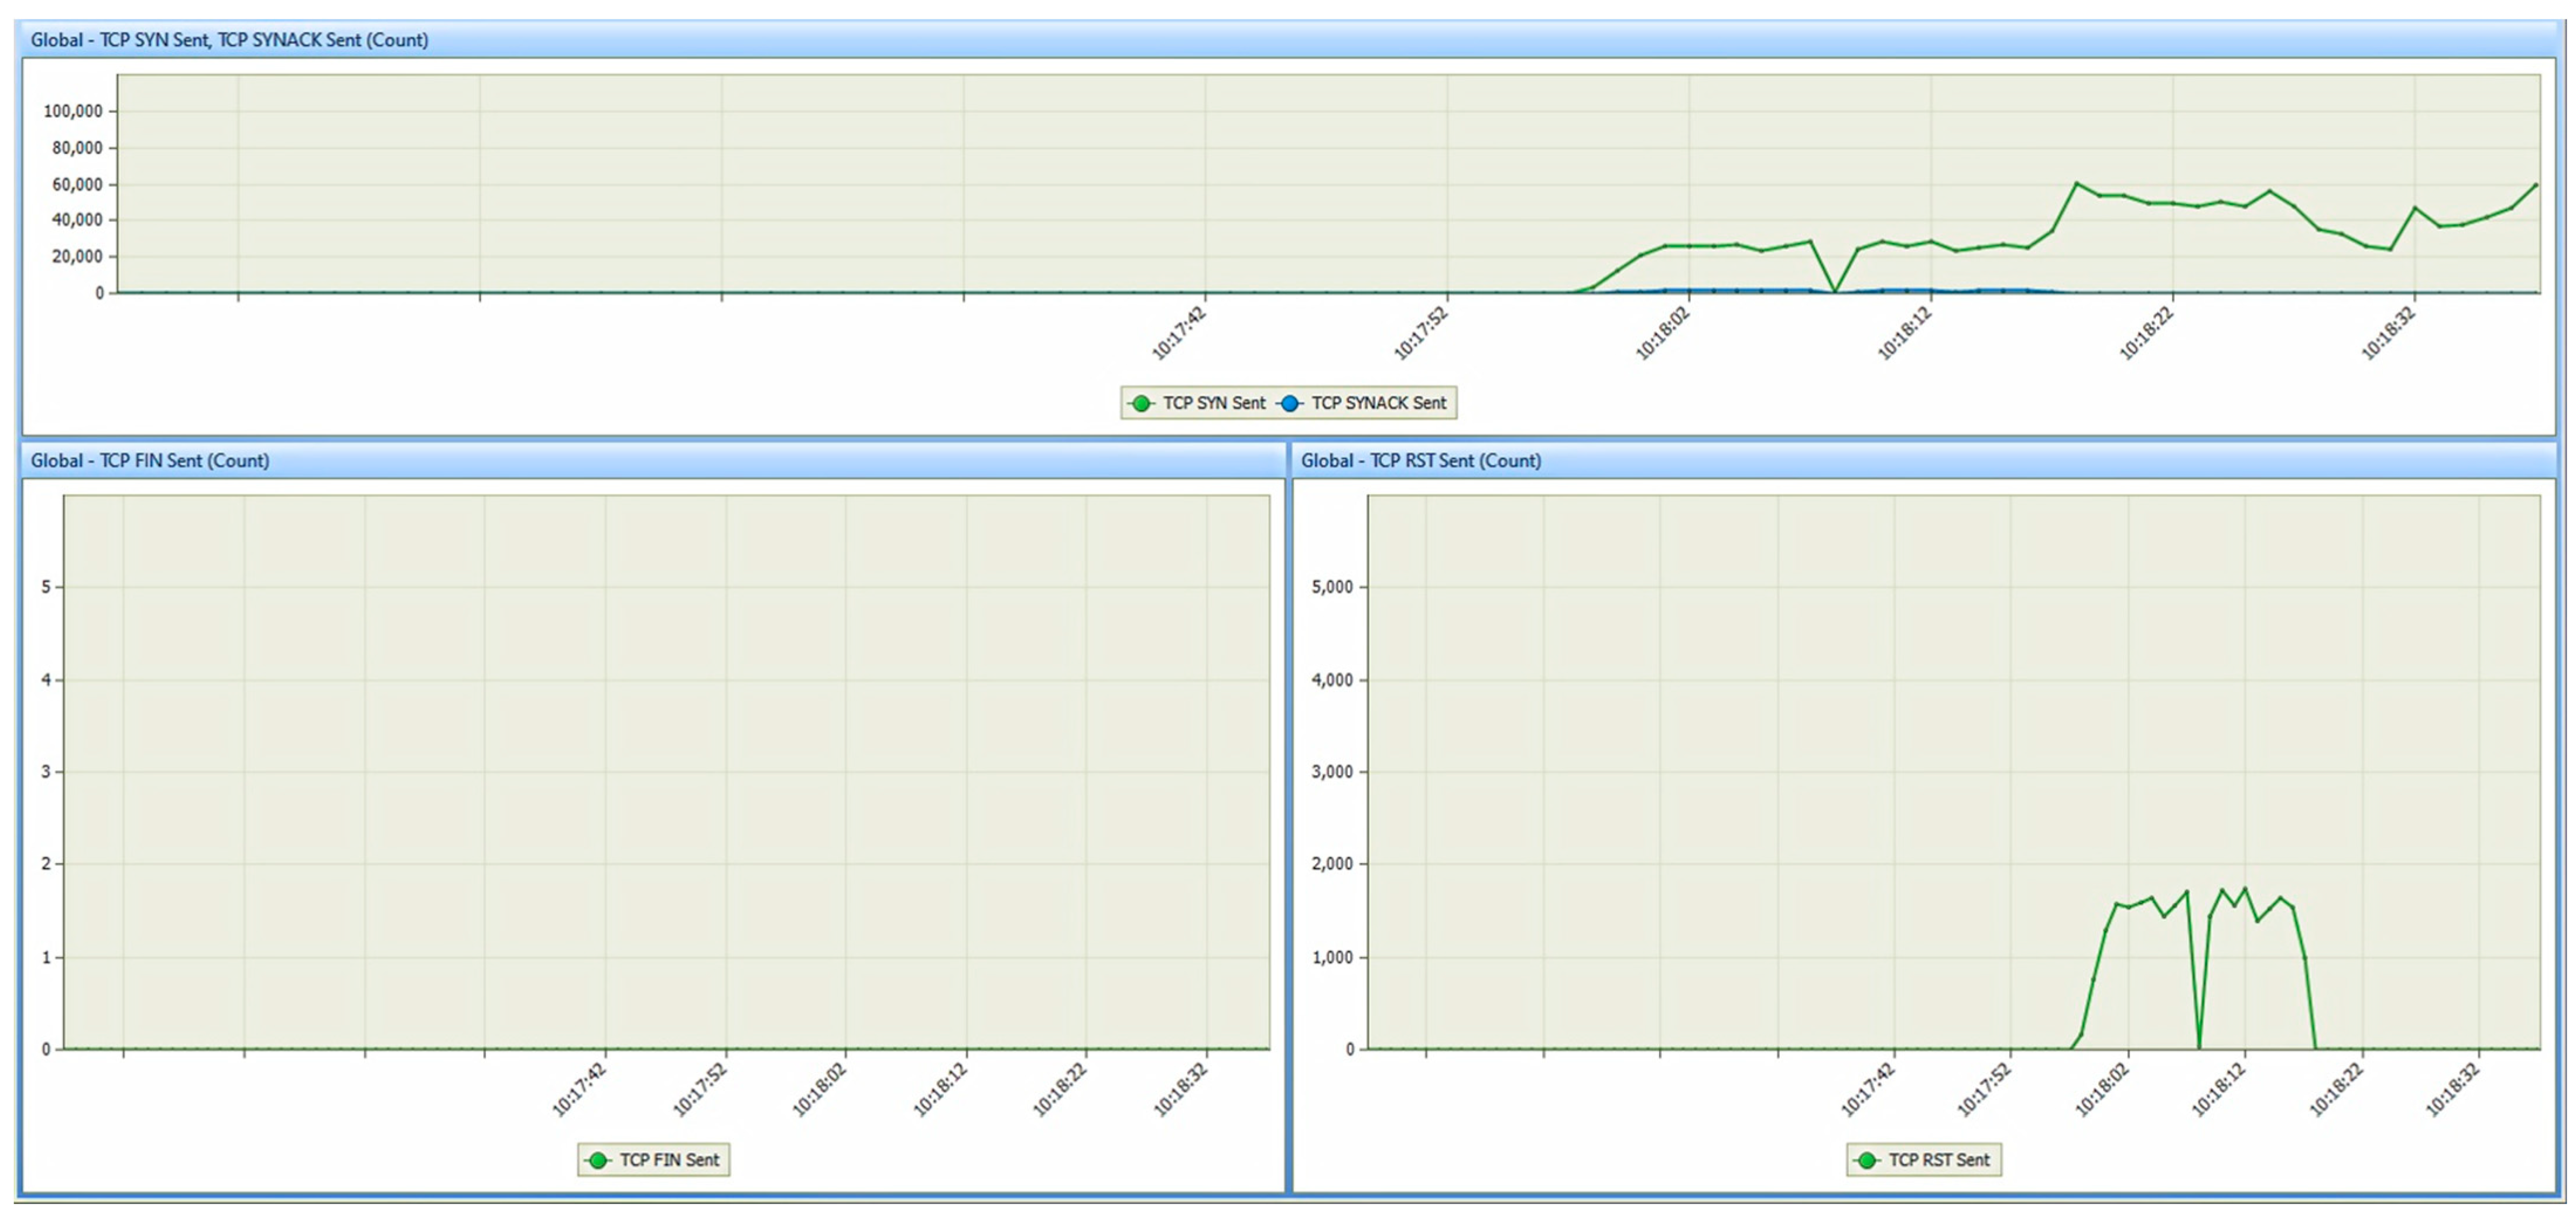Click the 100,000 axis label in SYN chart
2576x1216 pixels.
[72, 111]
